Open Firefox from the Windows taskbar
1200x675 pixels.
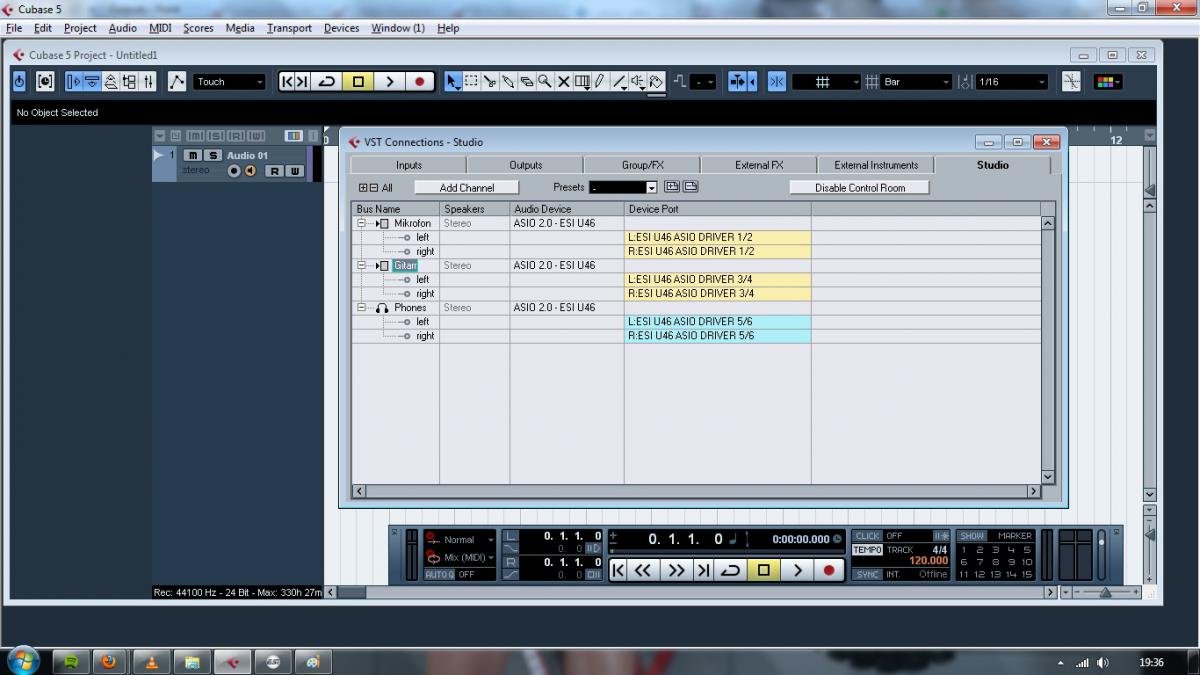click(x=108, y=661)
